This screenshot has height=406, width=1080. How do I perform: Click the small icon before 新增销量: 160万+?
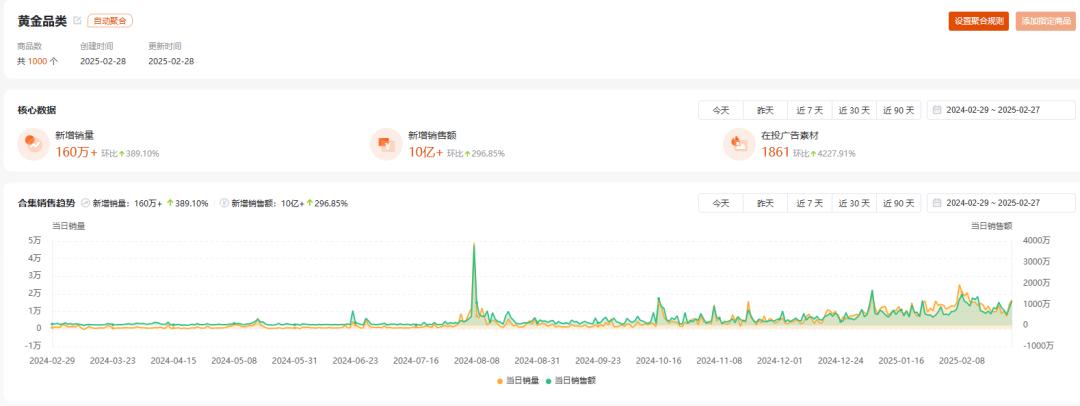(85, 203)
